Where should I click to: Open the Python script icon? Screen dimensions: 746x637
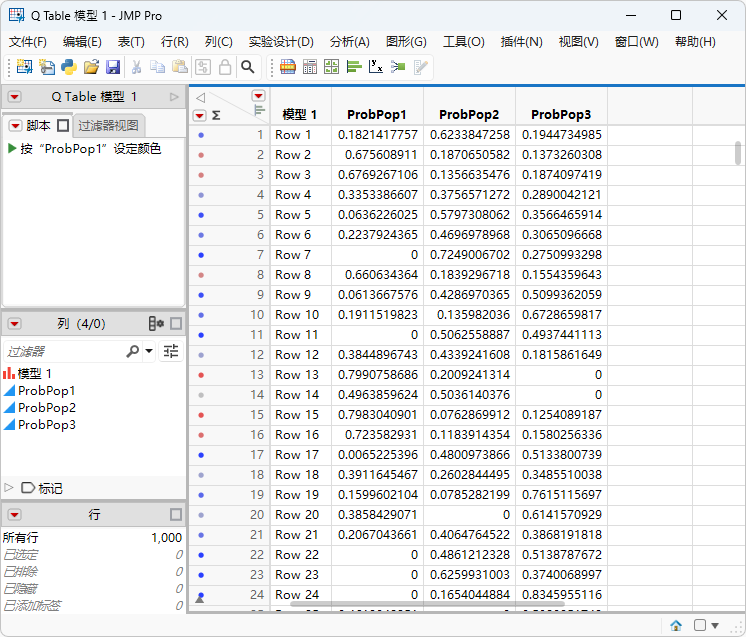69,67
